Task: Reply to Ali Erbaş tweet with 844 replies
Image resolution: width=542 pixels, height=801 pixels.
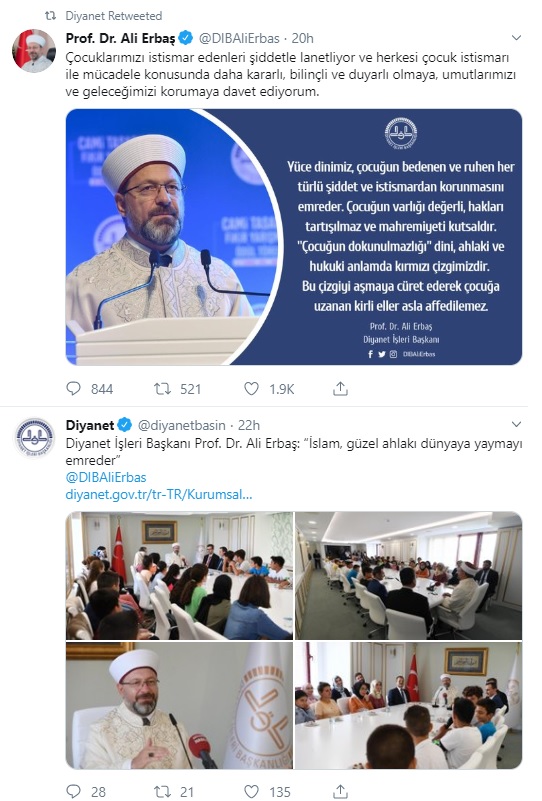Action: 74,389
